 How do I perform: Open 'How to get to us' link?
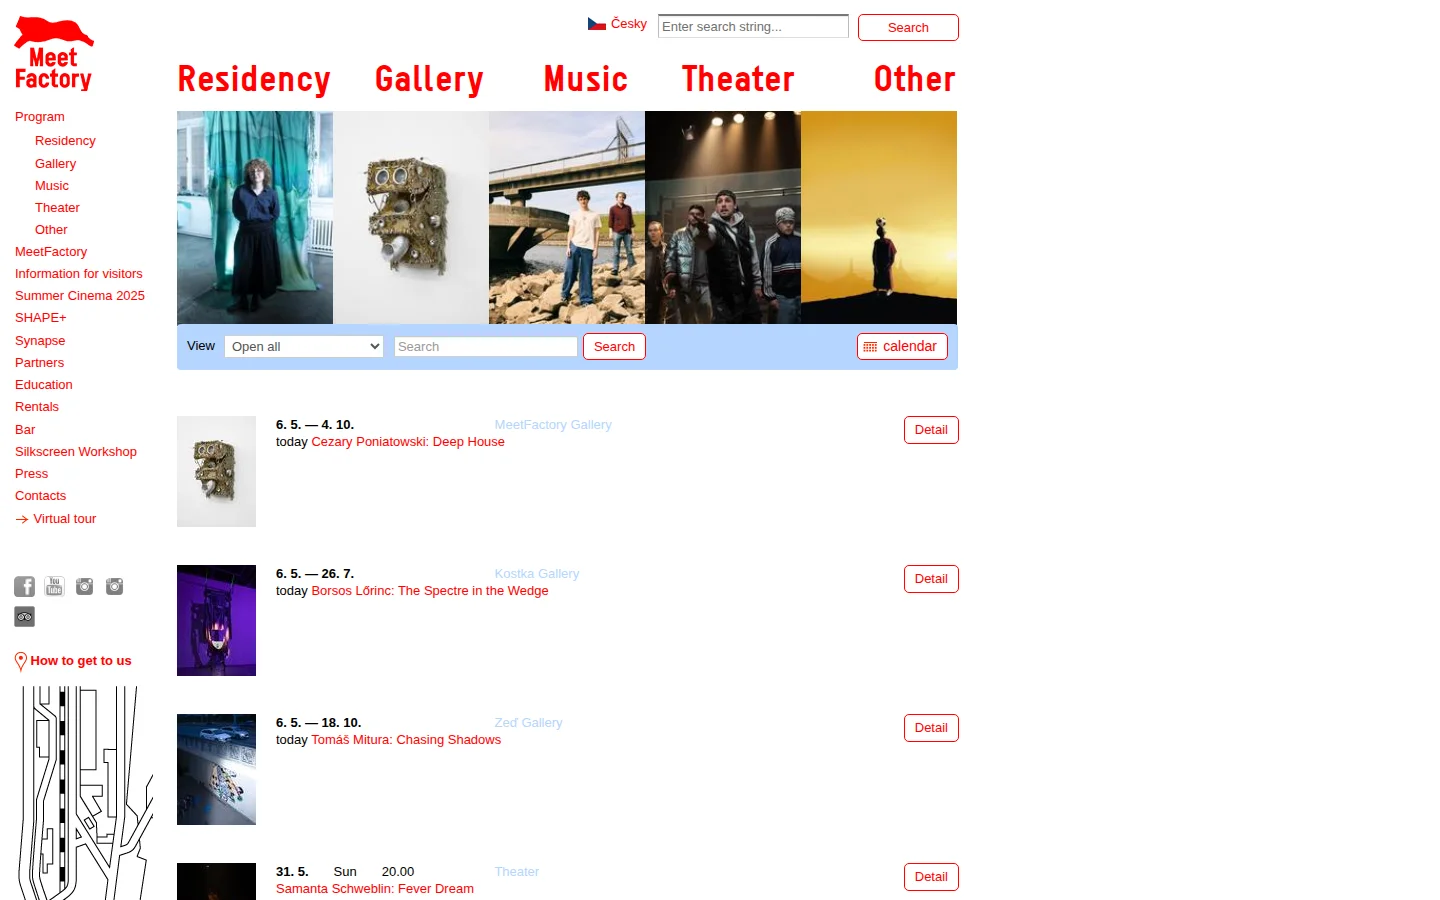[81, 661]
